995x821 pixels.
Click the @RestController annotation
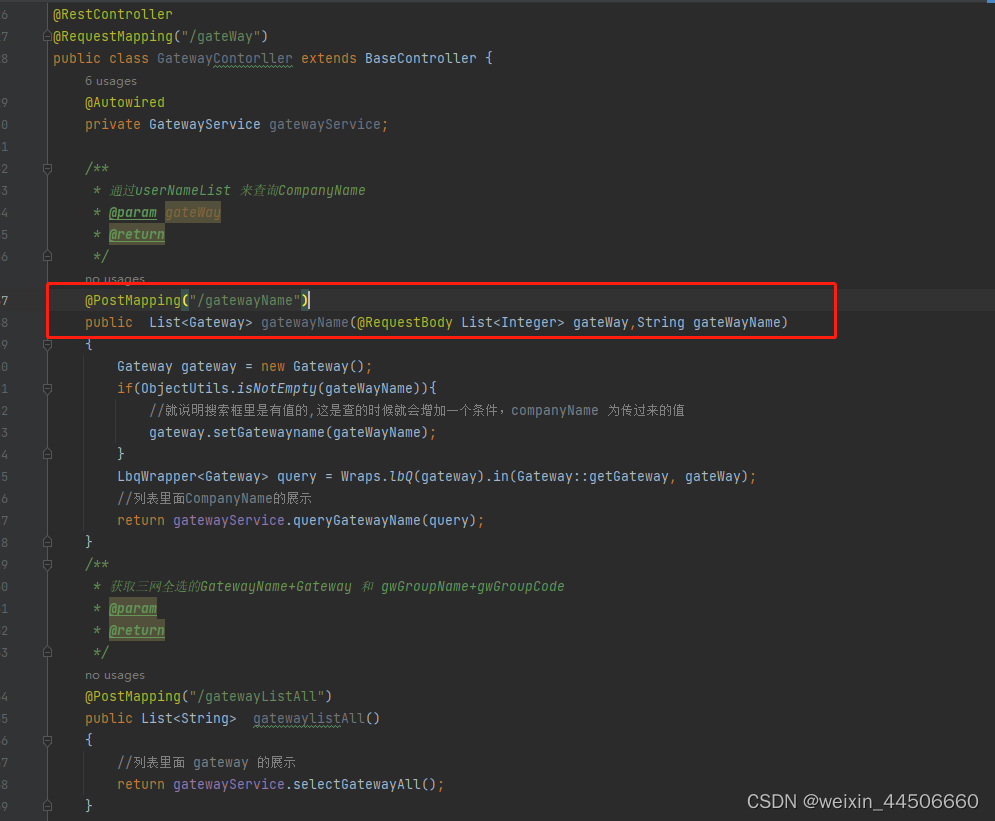click(x=113, y=14)
